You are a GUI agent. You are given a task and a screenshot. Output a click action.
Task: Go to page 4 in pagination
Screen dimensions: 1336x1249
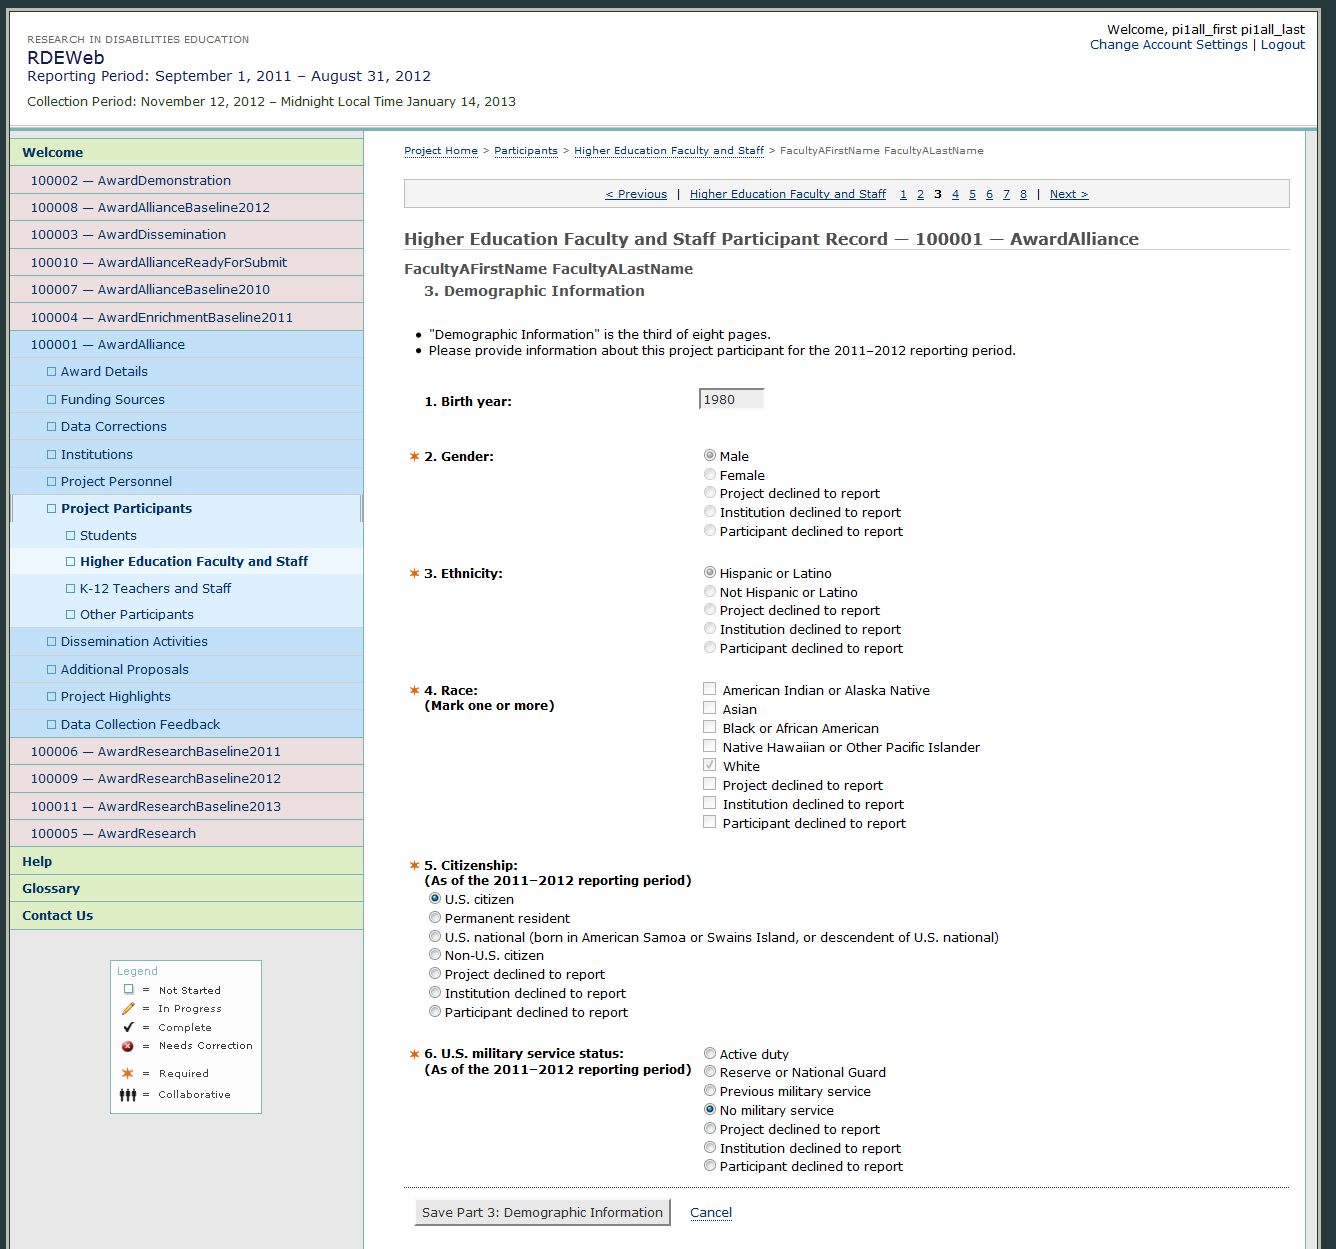coord(955,195)
